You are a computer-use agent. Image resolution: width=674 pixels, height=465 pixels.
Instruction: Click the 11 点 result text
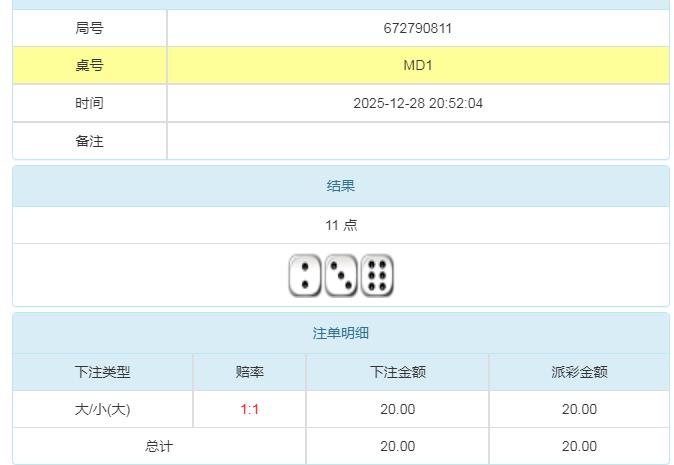click(x=340, y=225)
